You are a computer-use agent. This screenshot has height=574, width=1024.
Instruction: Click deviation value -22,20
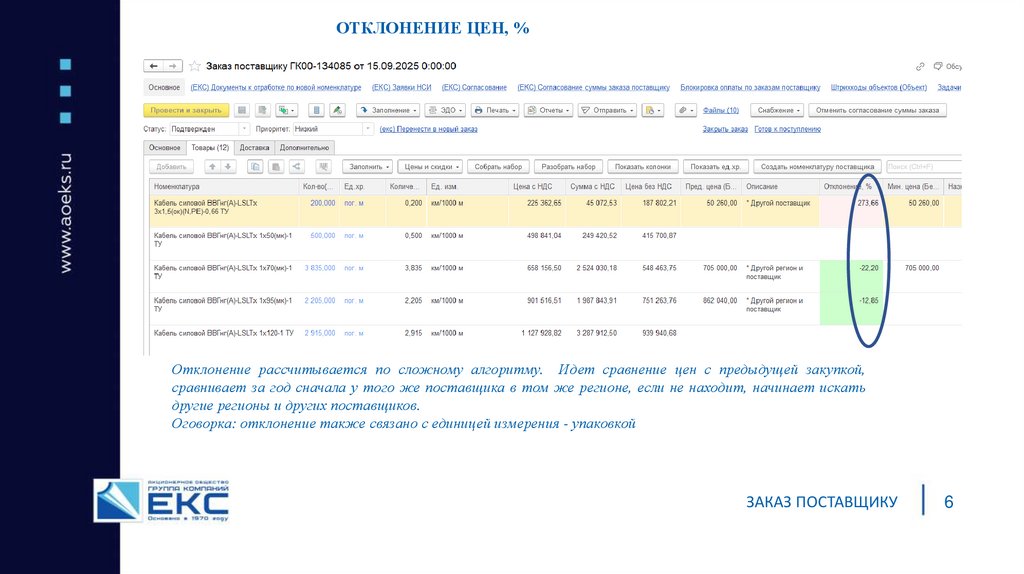point(869,268)
